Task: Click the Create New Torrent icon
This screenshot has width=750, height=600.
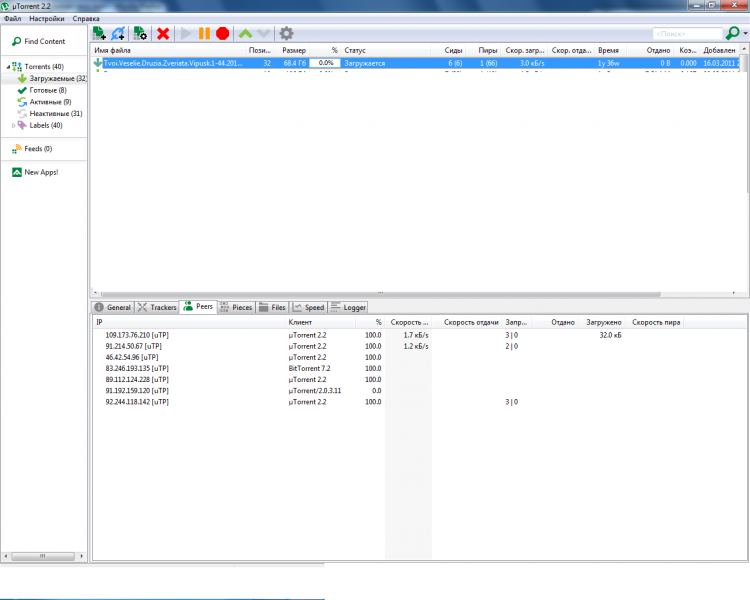Action: [x=140, y=33]
